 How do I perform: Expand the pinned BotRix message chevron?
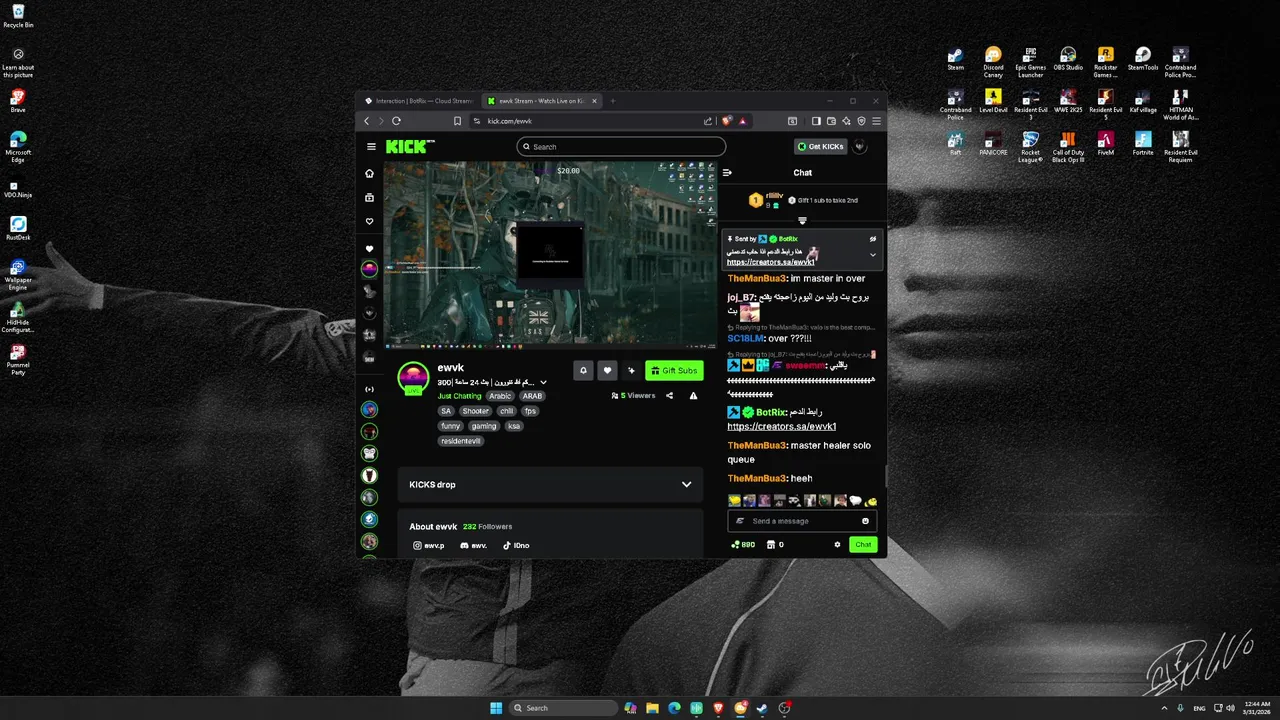coord(872,255)
